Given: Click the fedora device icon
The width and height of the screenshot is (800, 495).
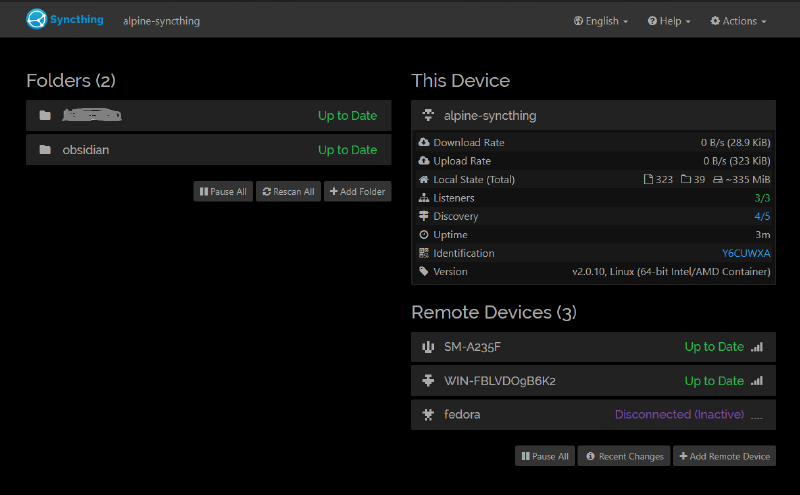Looking at the screenshot, I should (428, 414).
